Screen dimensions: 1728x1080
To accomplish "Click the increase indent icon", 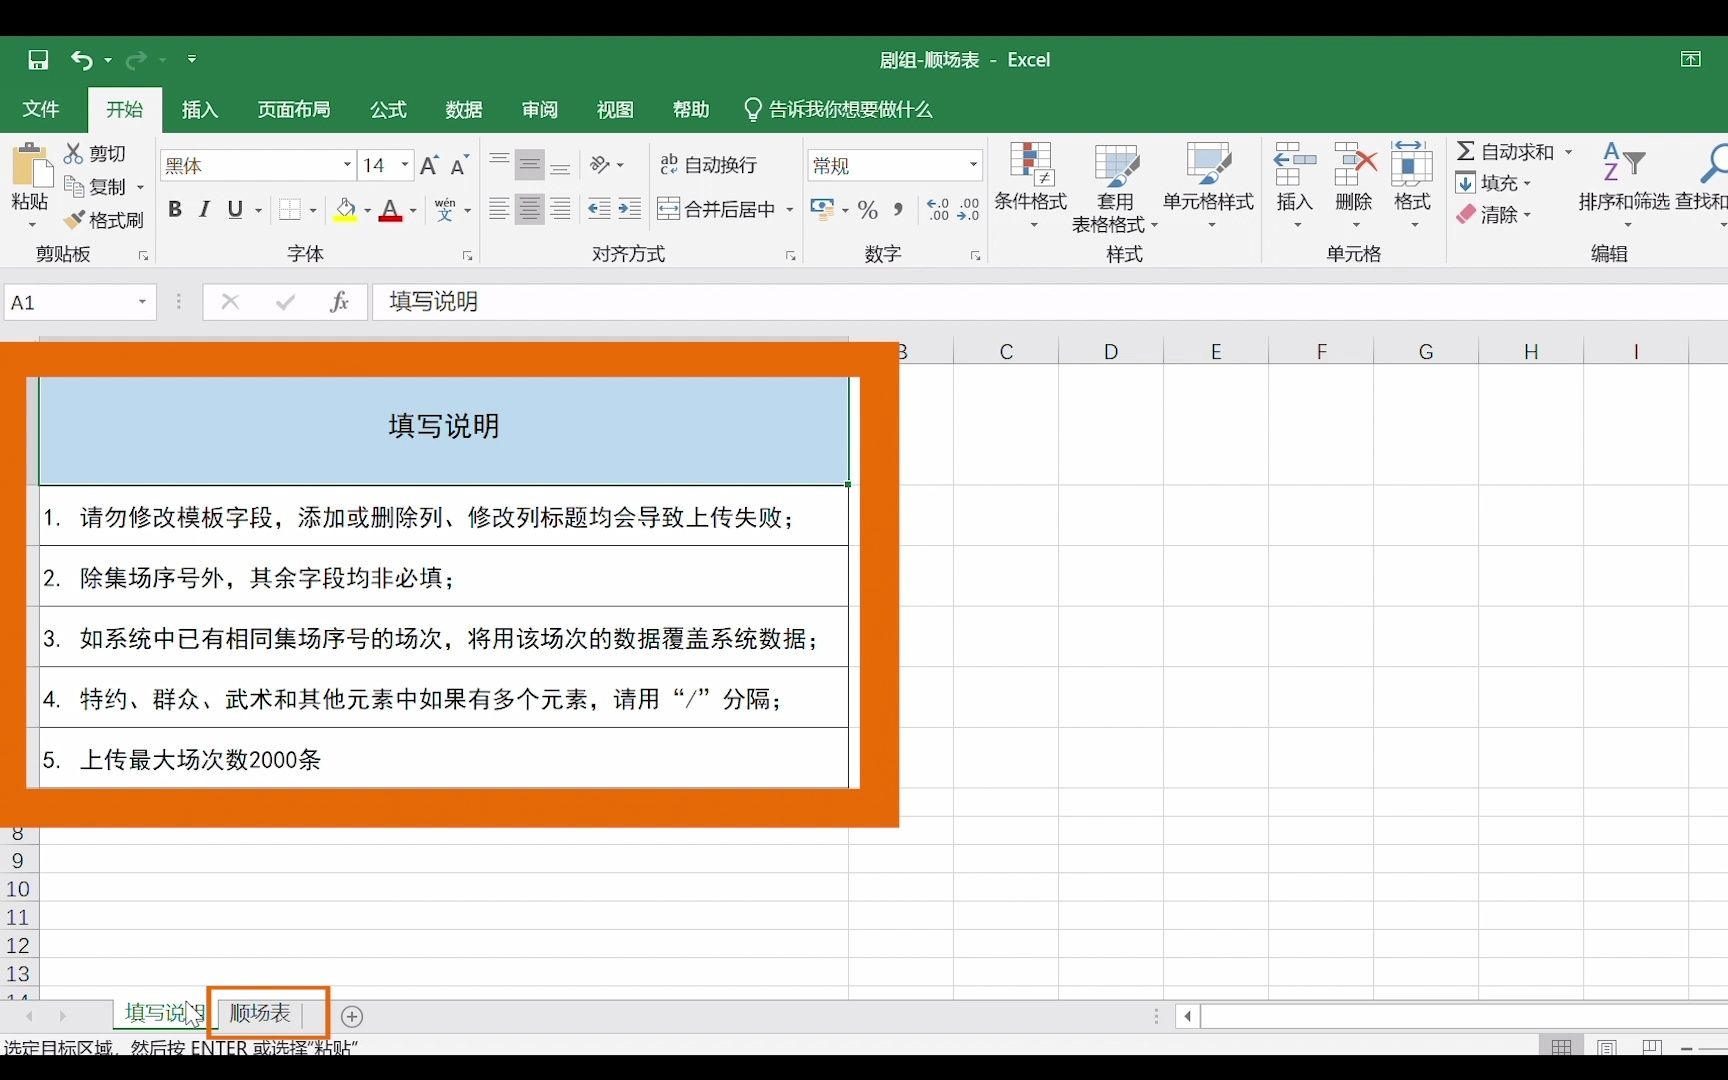I will [x=630, y=209].
